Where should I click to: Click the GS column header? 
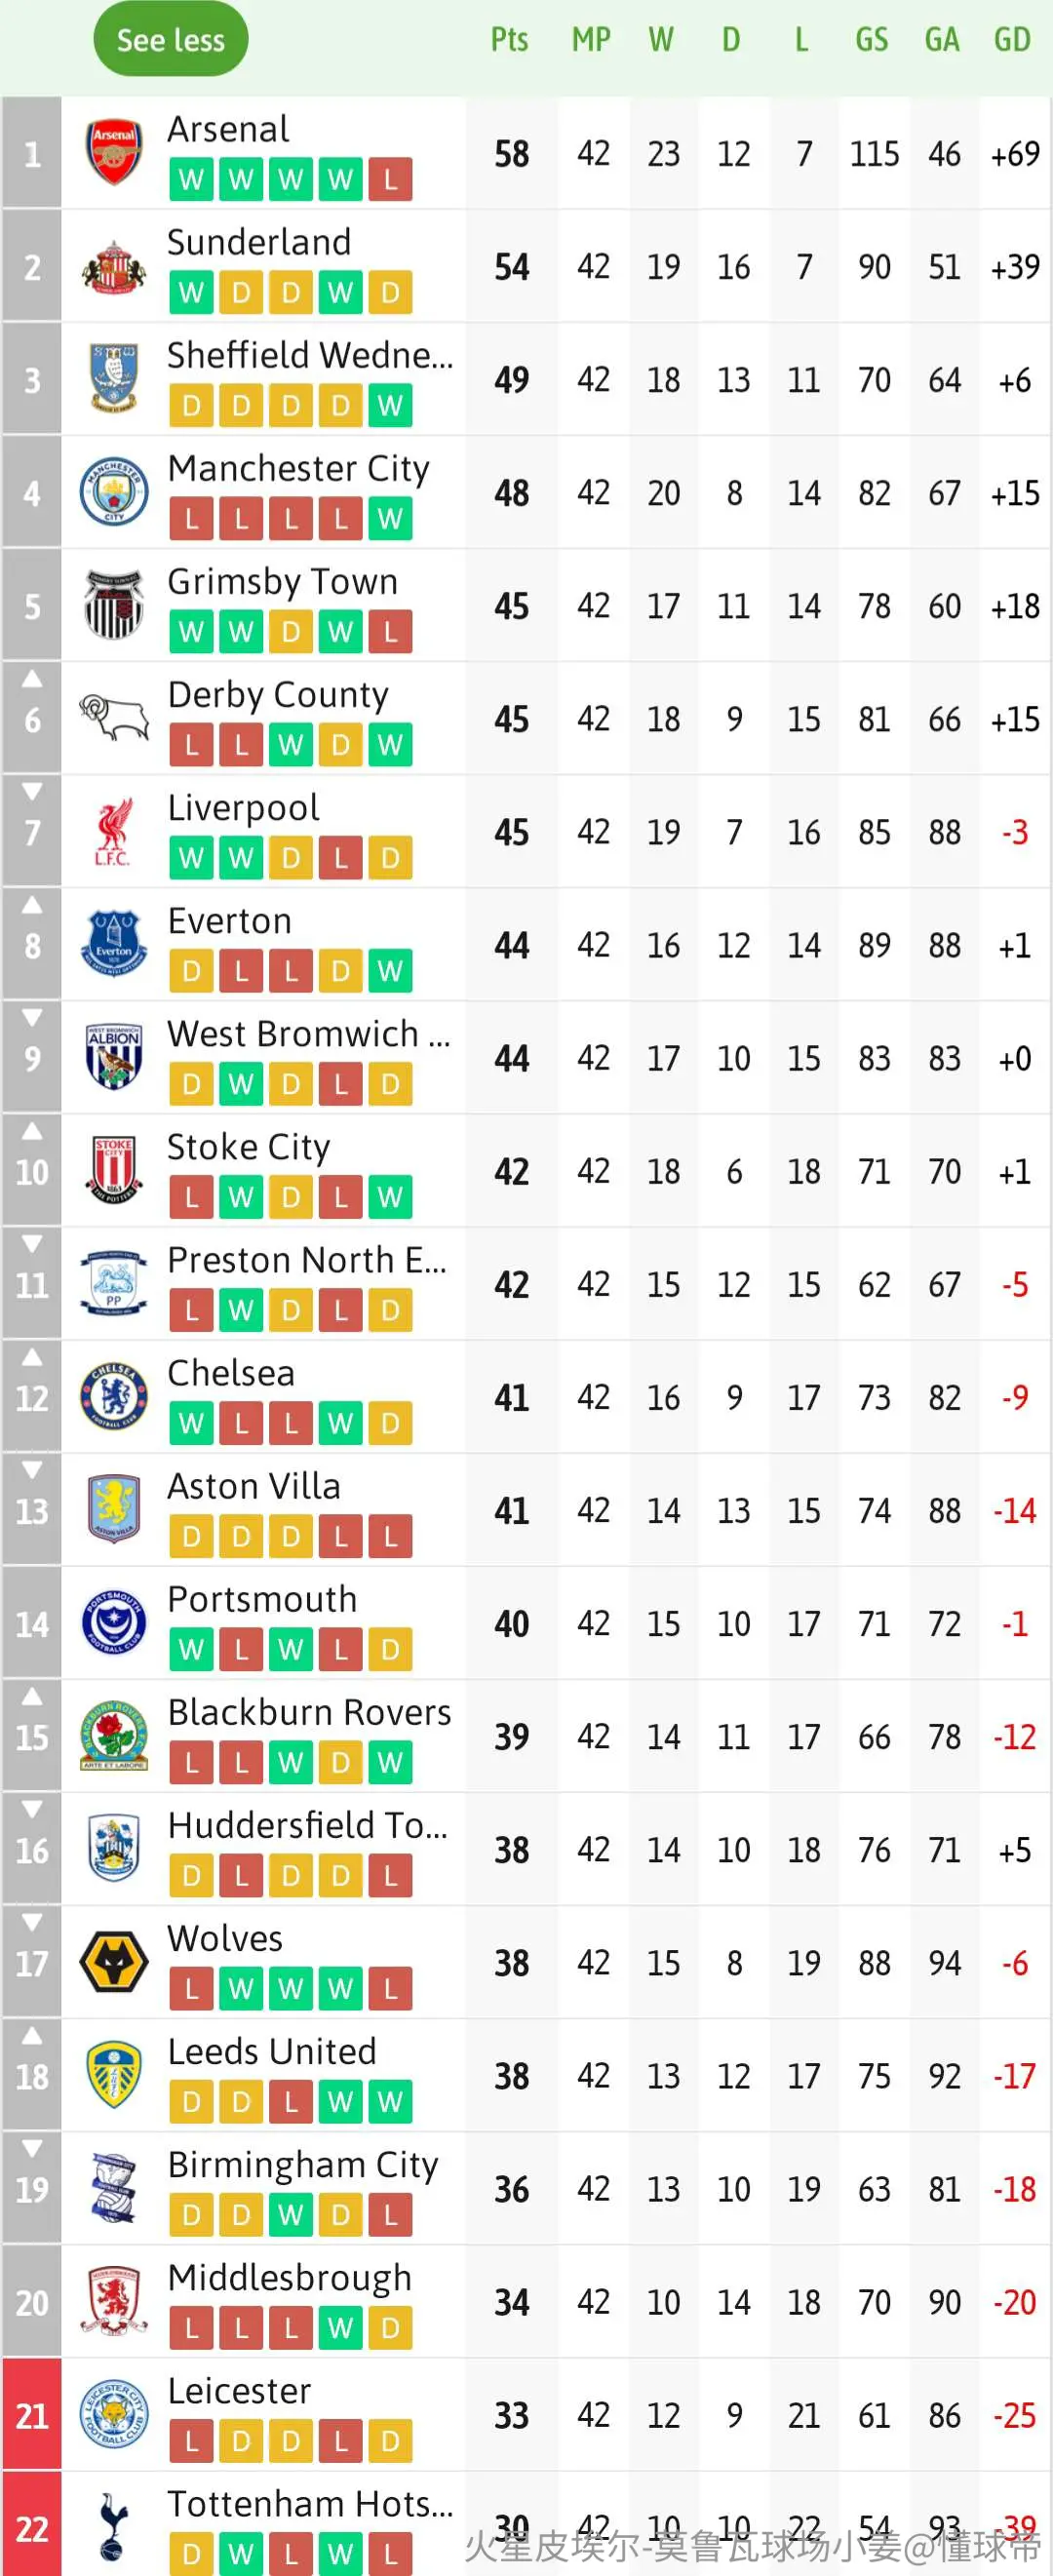(x=871, y=40)
